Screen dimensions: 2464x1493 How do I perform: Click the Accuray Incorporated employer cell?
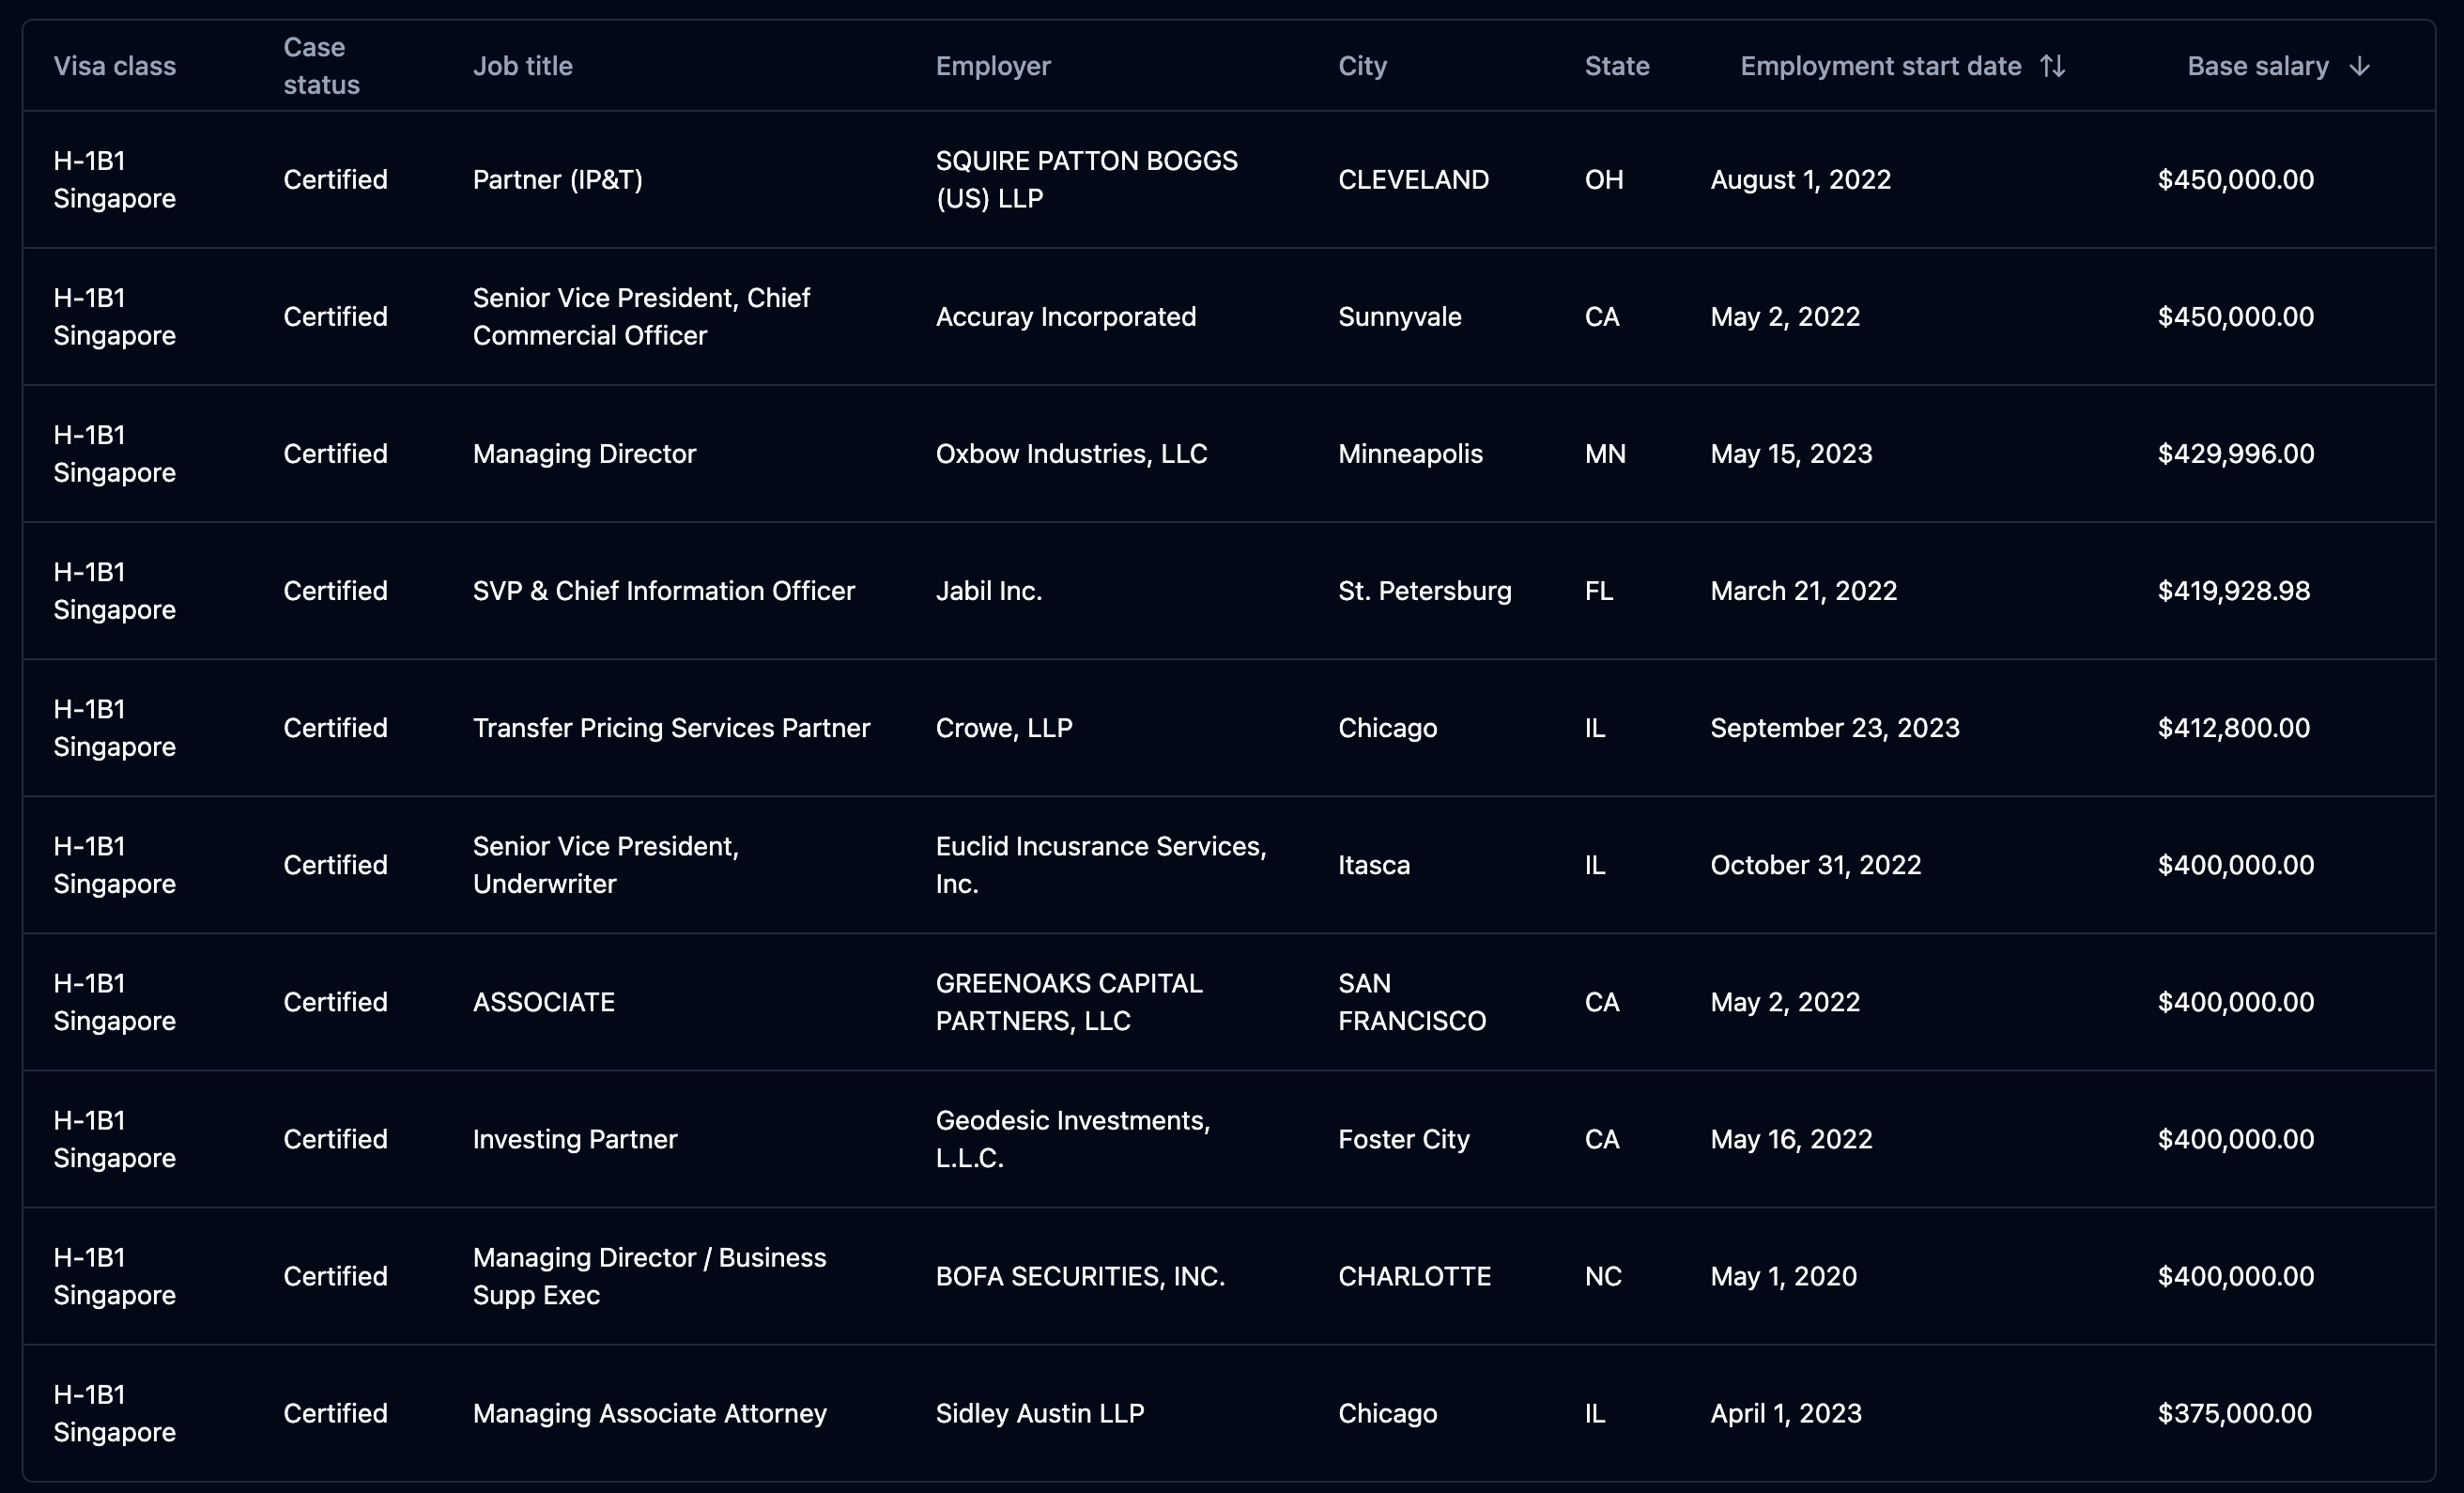tap(1065, 317)
